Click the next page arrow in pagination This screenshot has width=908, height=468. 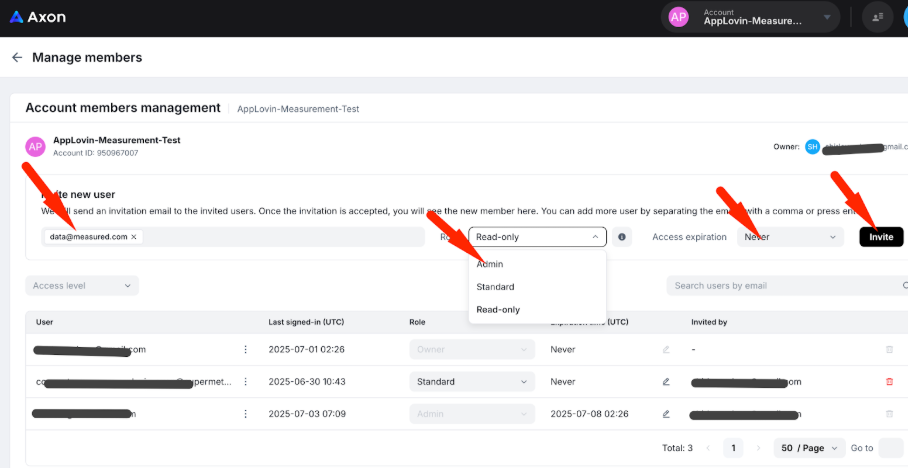pyautogui.click(x=759, y=448)
